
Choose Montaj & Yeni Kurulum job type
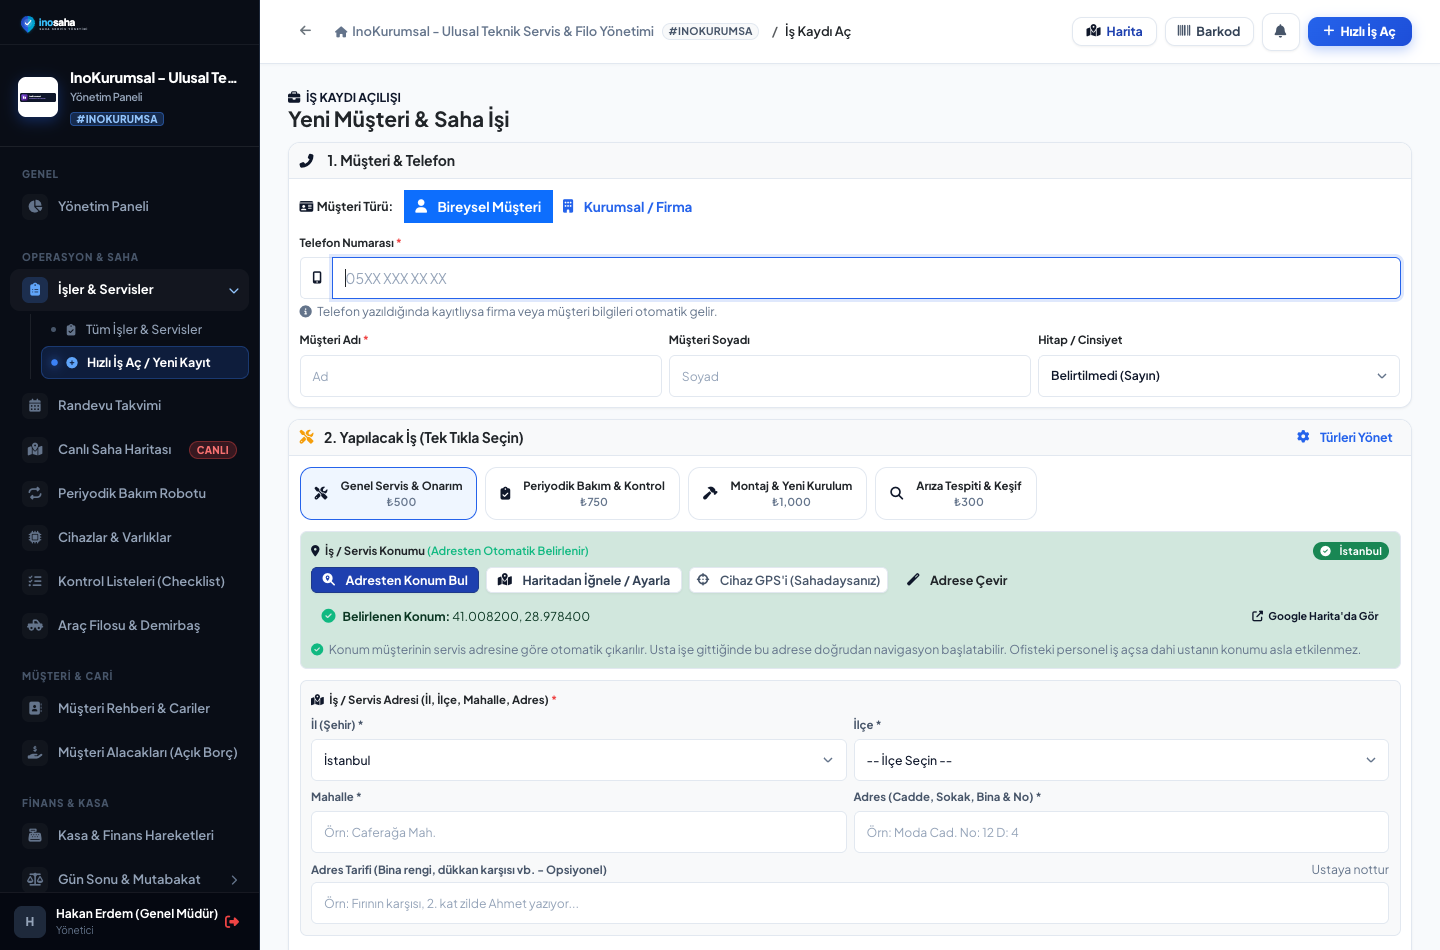click(777, 494)
